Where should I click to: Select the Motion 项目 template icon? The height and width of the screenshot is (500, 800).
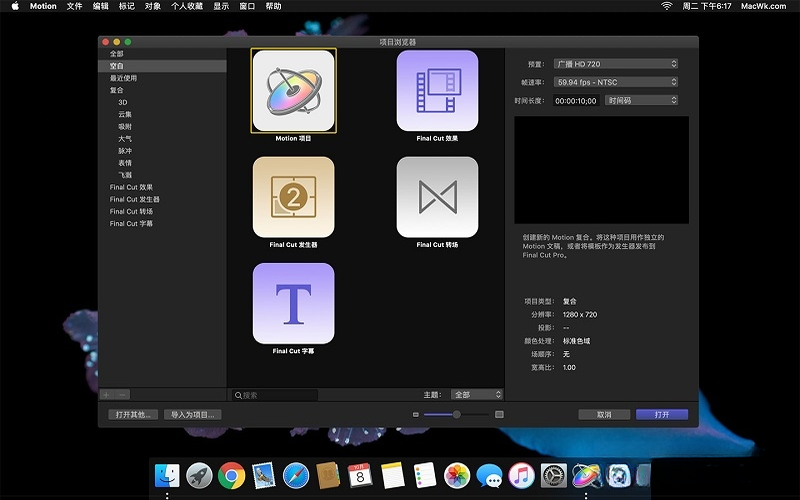[x=293, y=90]
